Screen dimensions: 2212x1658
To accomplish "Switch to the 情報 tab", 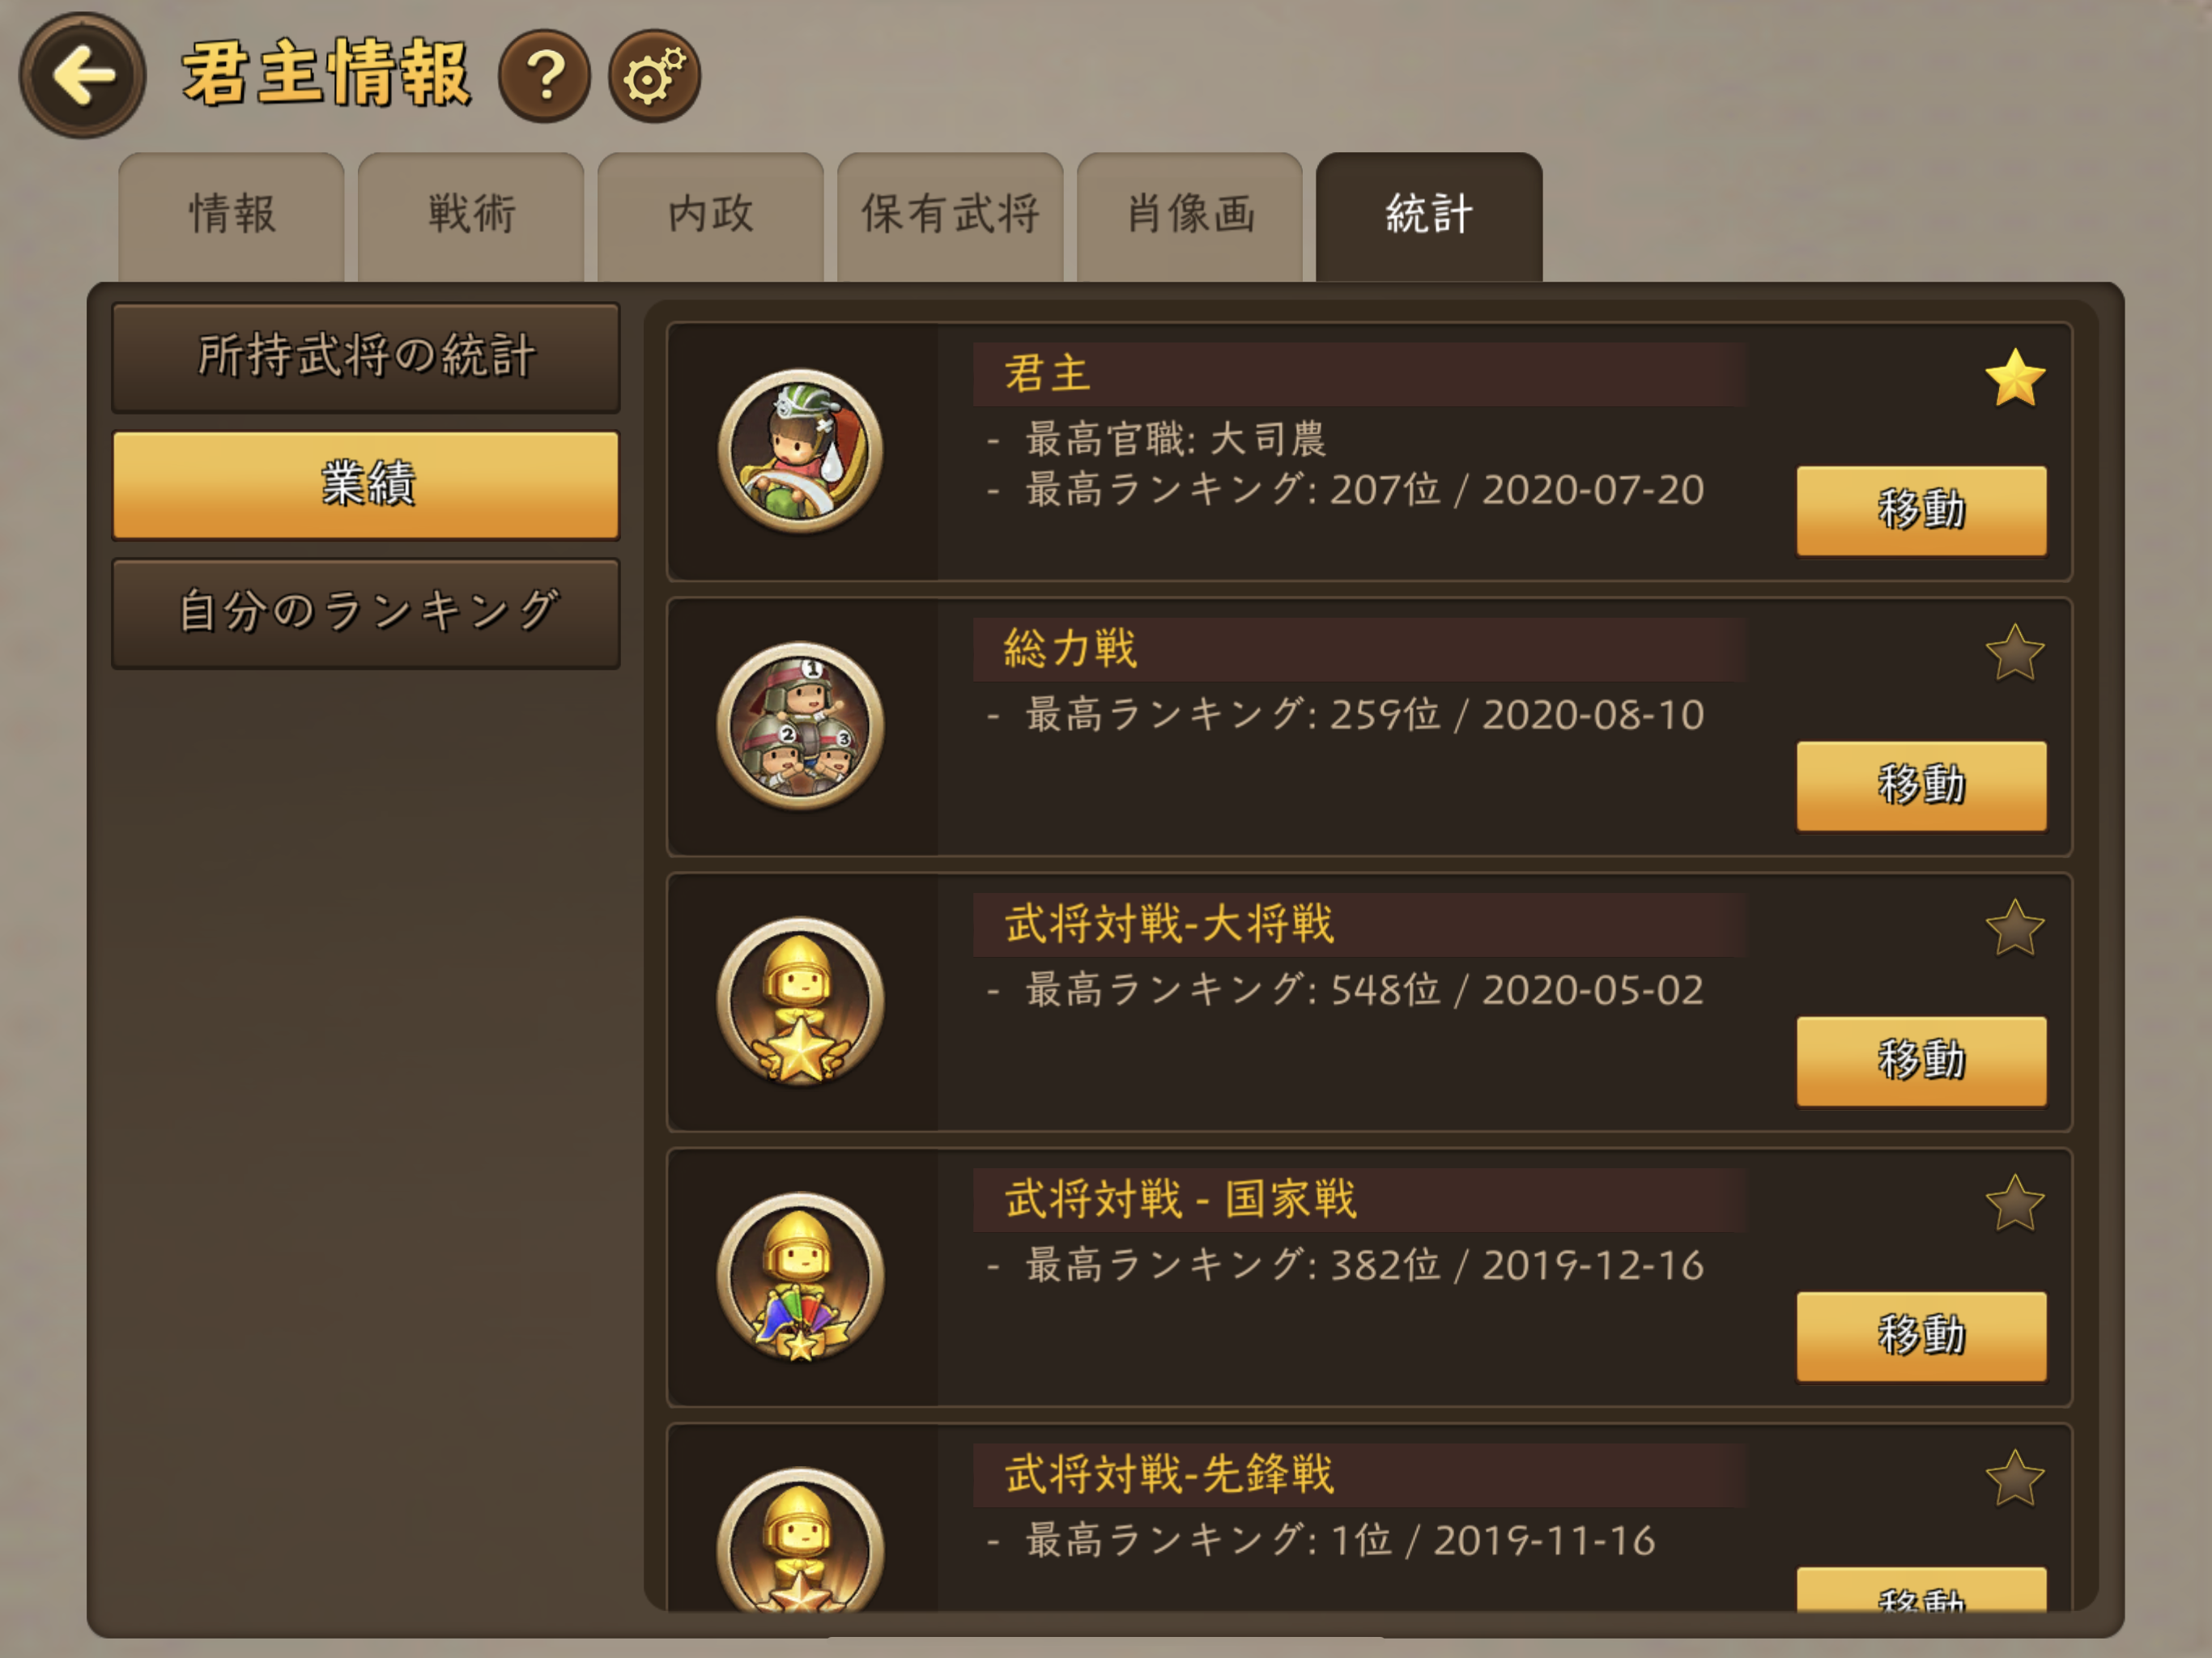I will coord(231,216).
